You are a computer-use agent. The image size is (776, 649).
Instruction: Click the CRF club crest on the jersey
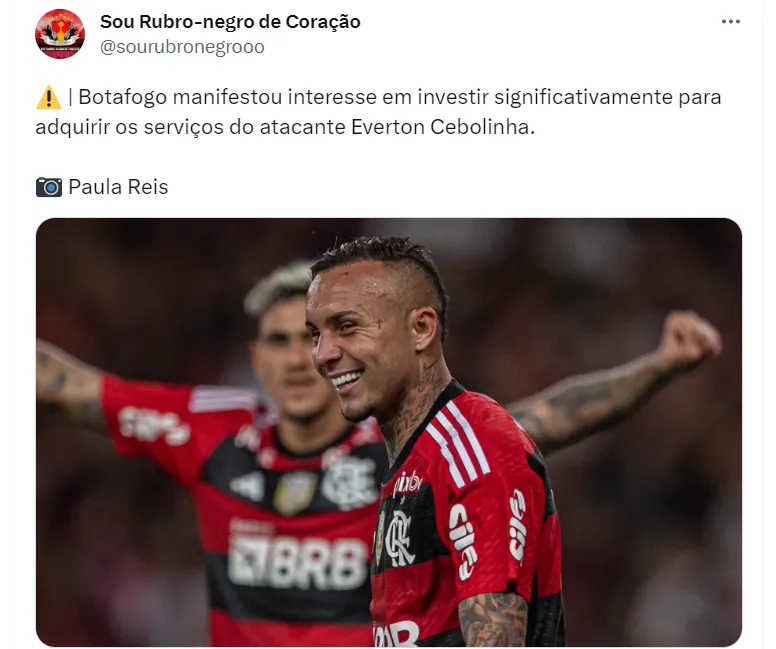pyautogui.click(x=399, y=538)
